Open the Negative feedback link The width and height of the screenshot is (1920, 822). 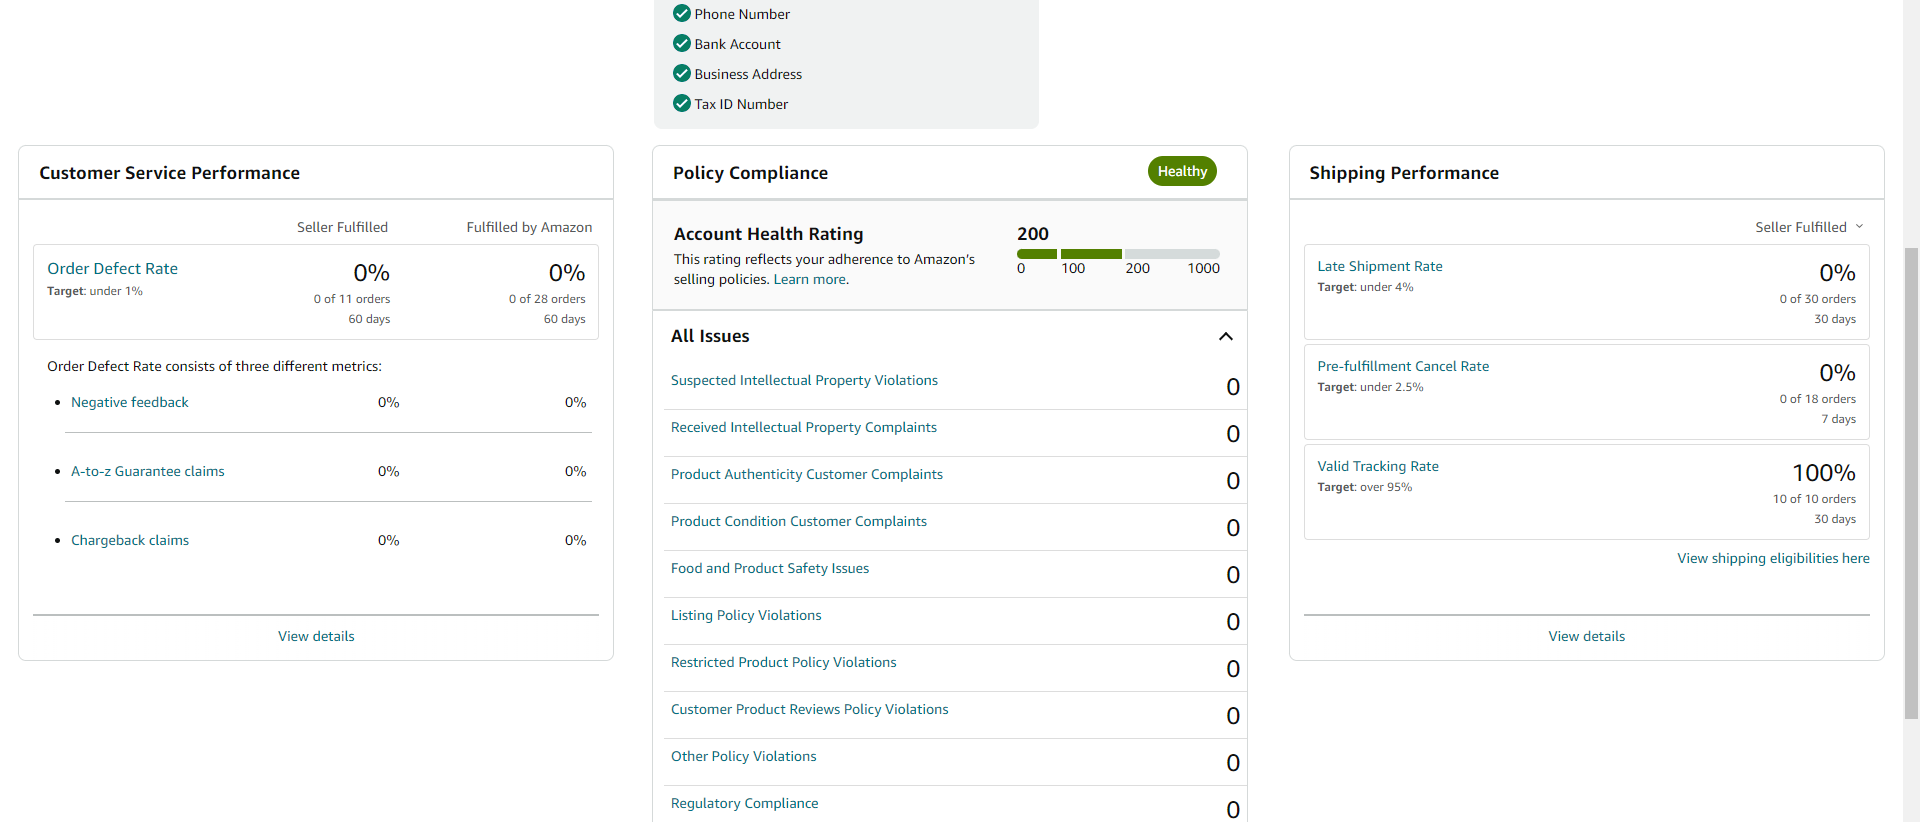129,402
